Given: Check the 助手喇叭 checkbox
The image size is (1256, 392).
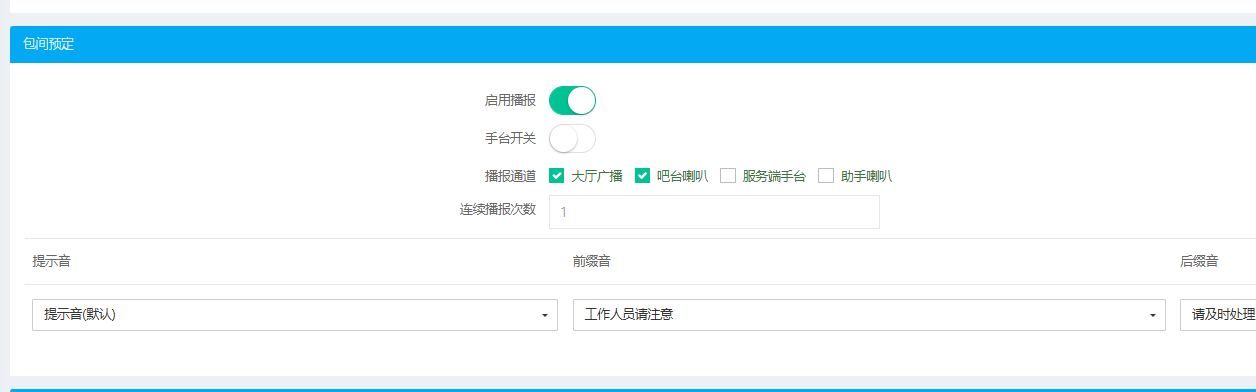Looking at the screenshot, I should (826, 176).
